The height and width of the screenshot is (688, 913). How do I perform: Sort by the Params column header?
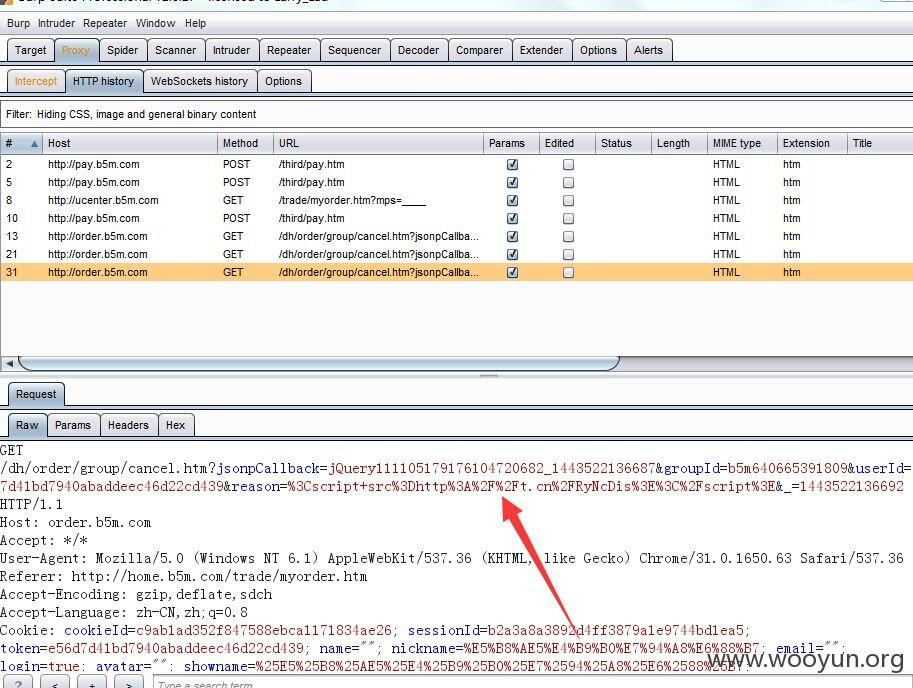click(511, 143)
